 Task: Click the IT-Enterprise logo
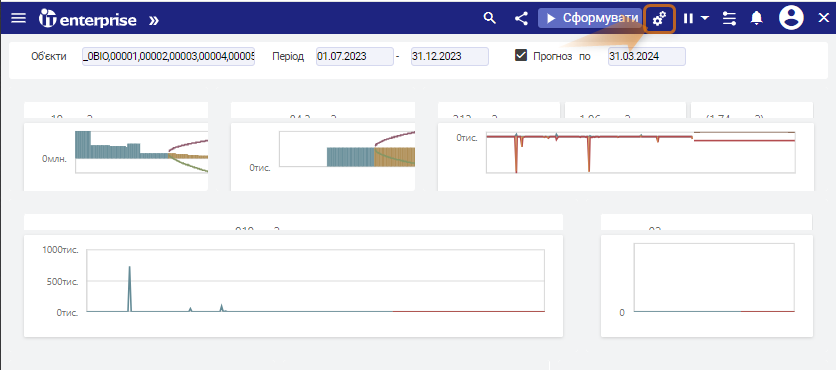[x=87, y=20]
